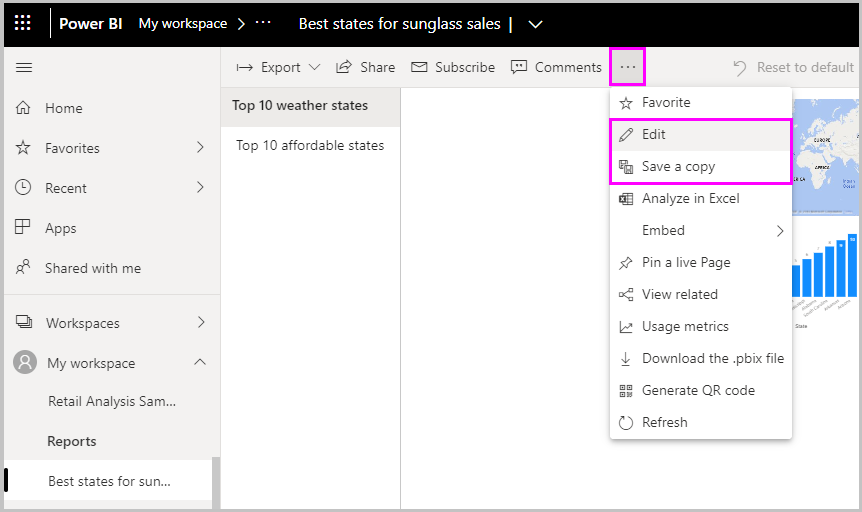Click the world map visual thumbnail

click(x=825, y=157)
